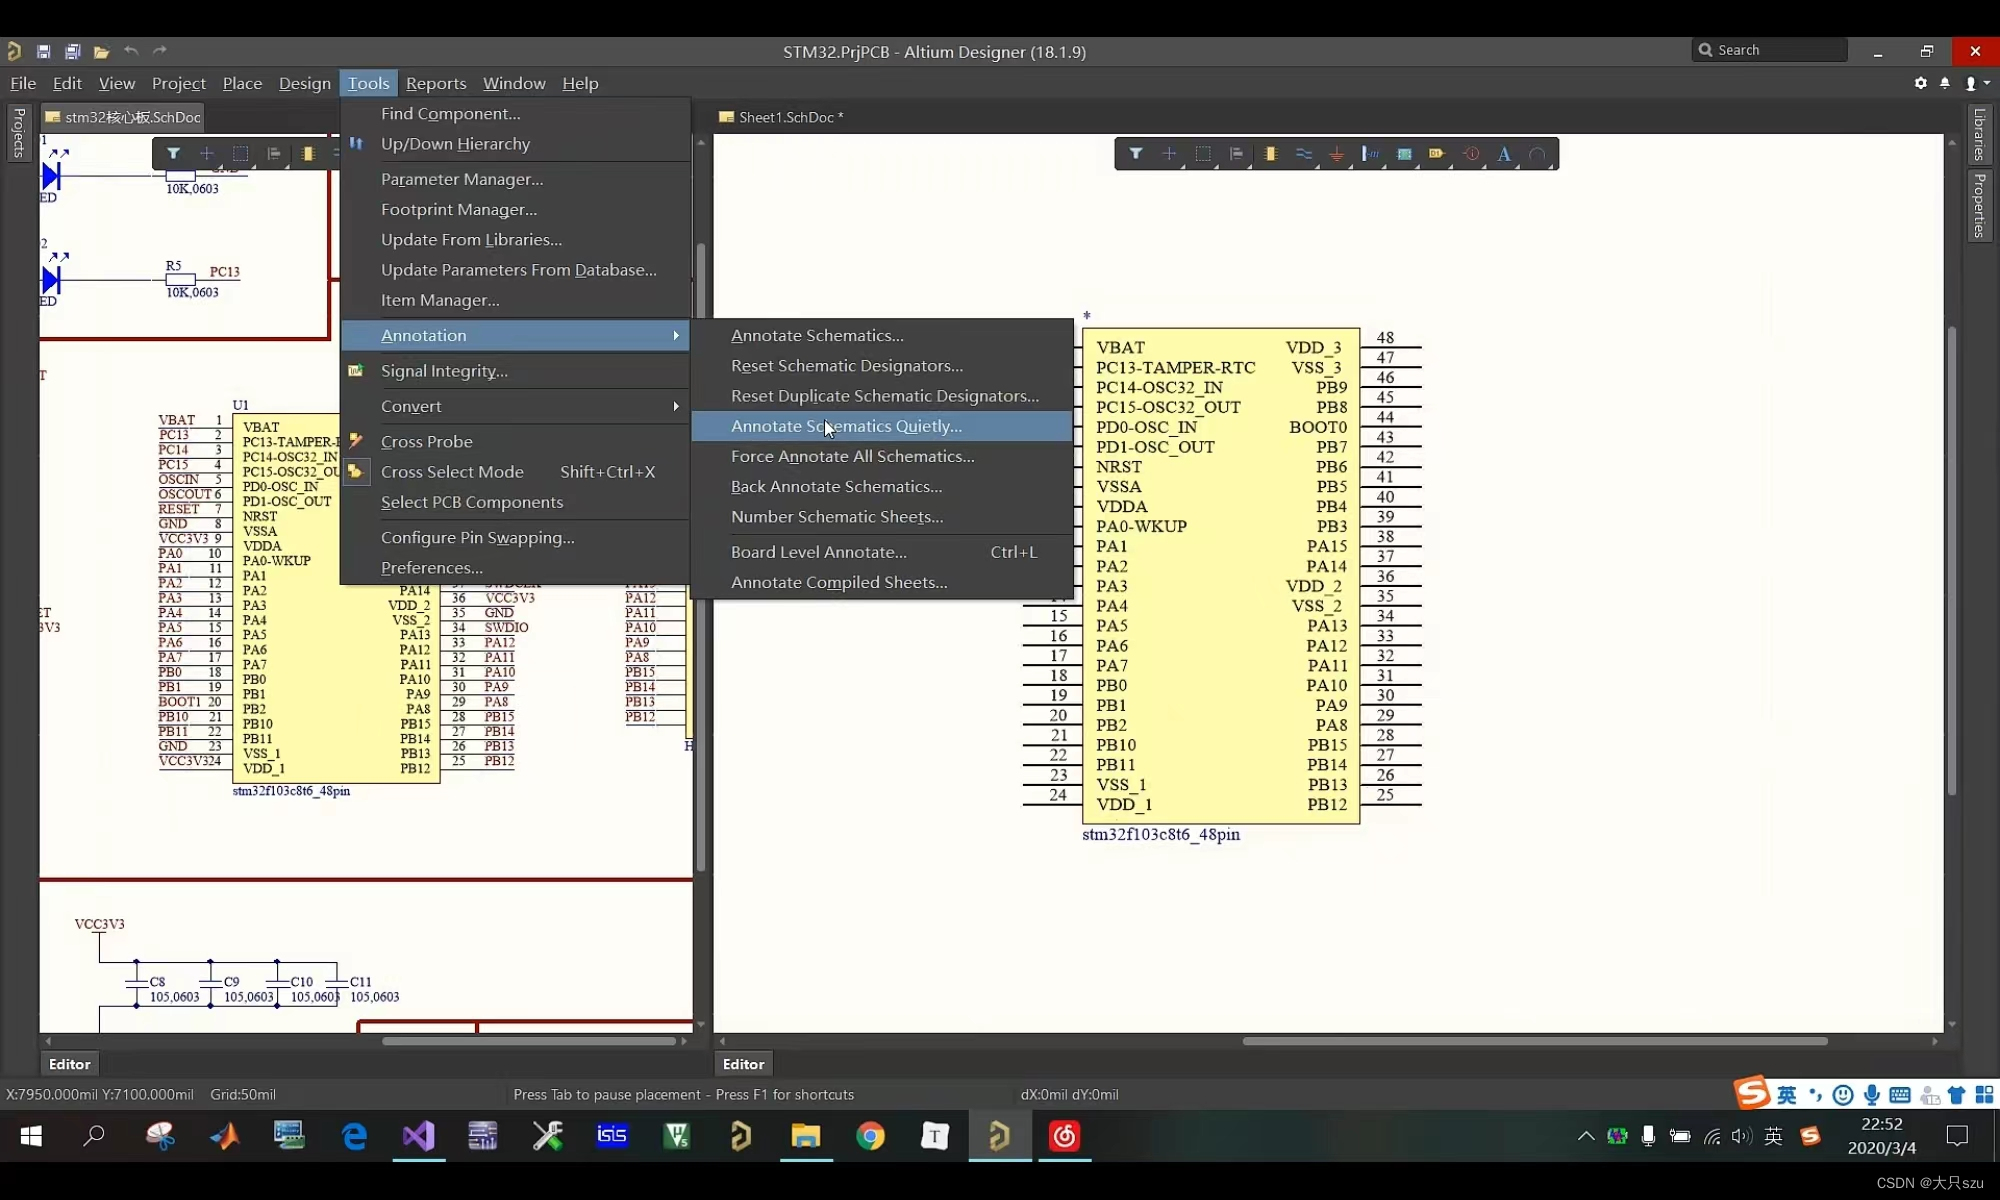Click the Place Text String 'A' icon

pyautogui.click(x=1503, y=154)
